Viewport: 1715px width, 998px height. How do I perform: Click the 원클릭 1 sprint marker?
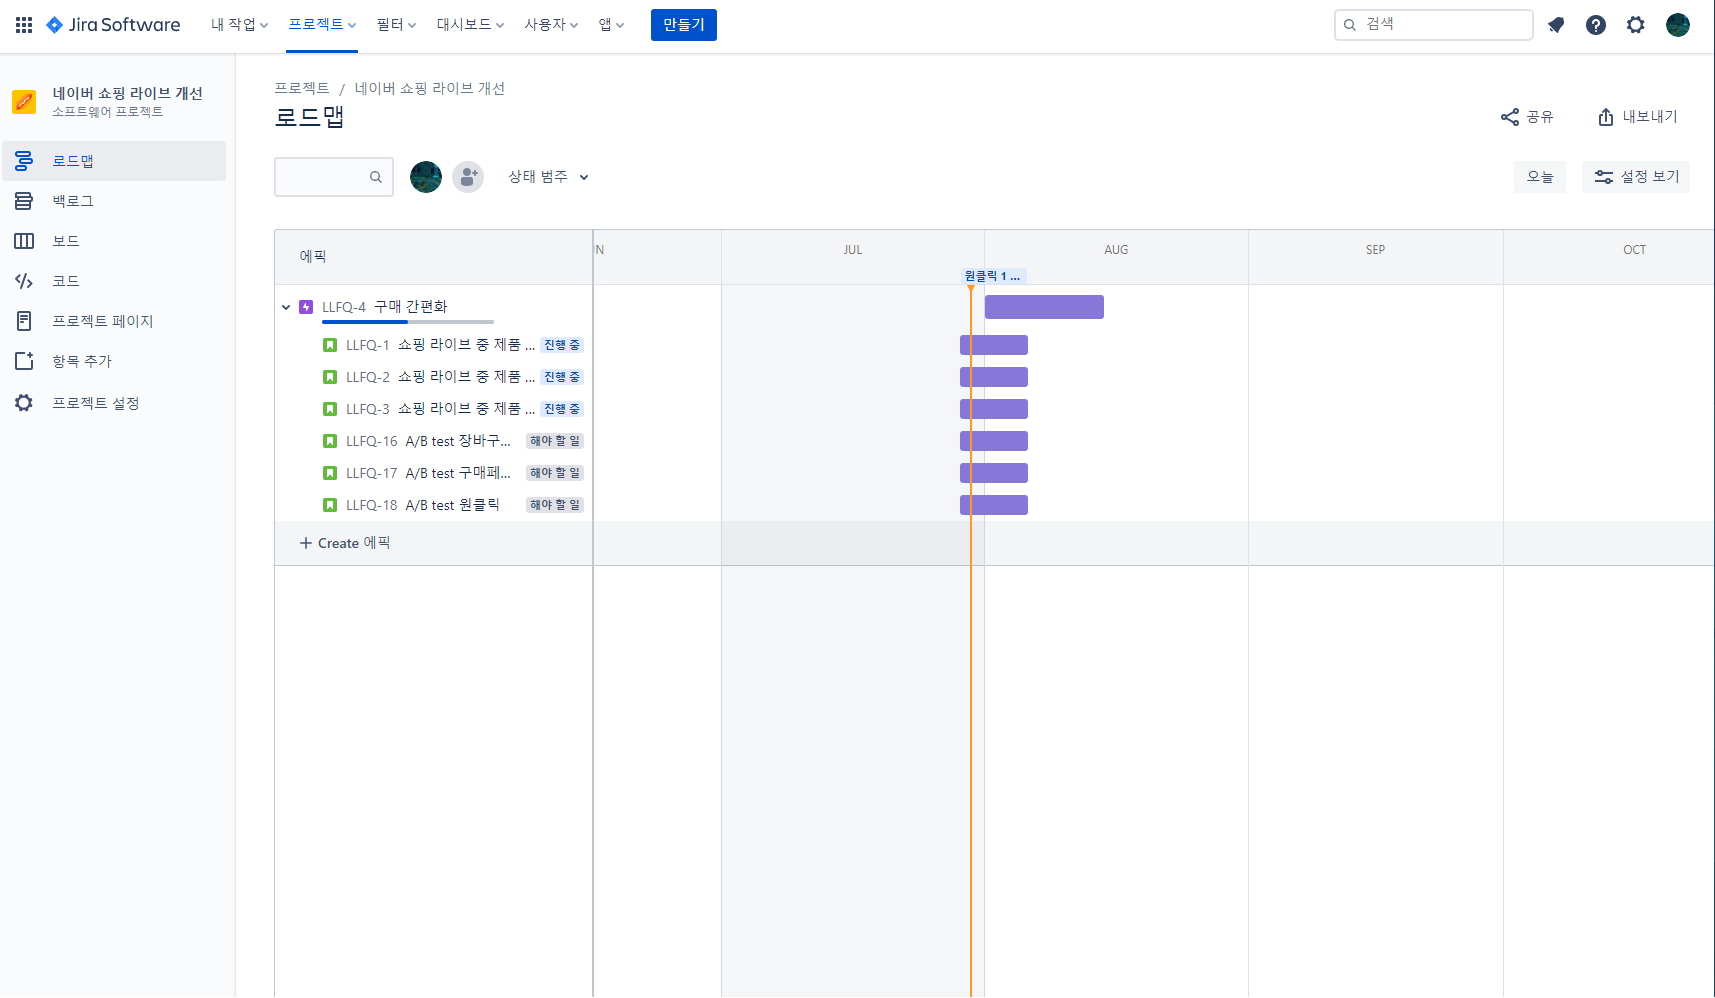coord(993,276)
